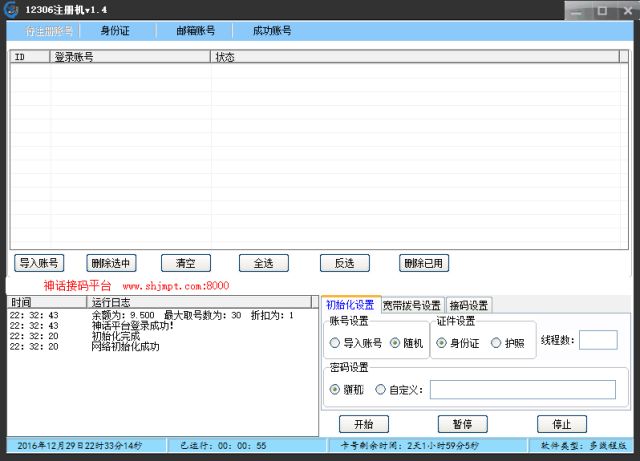Viewport: 640px width, 461px height.
Task: Open the 成功账号 tab
Action: coord(272,31)
